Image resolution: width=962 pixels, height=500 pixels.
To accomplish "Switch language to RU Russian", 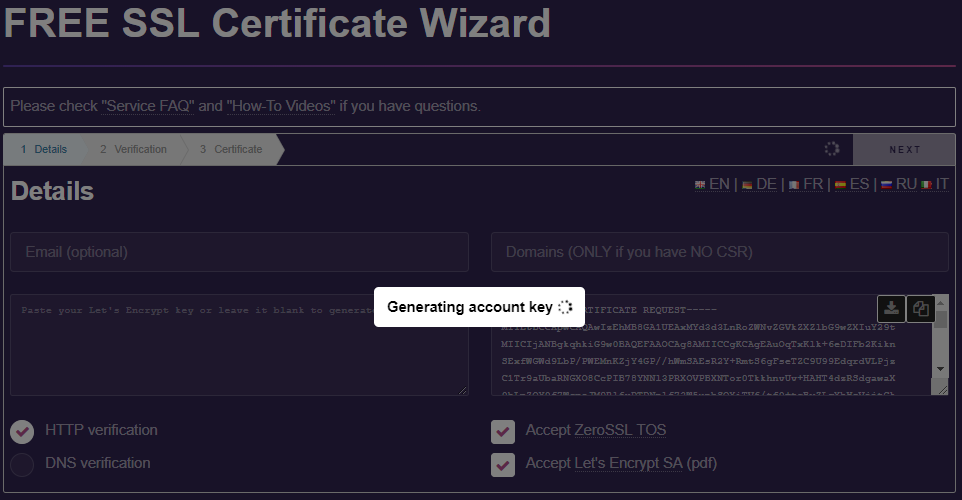I will [x=898, y=184].
